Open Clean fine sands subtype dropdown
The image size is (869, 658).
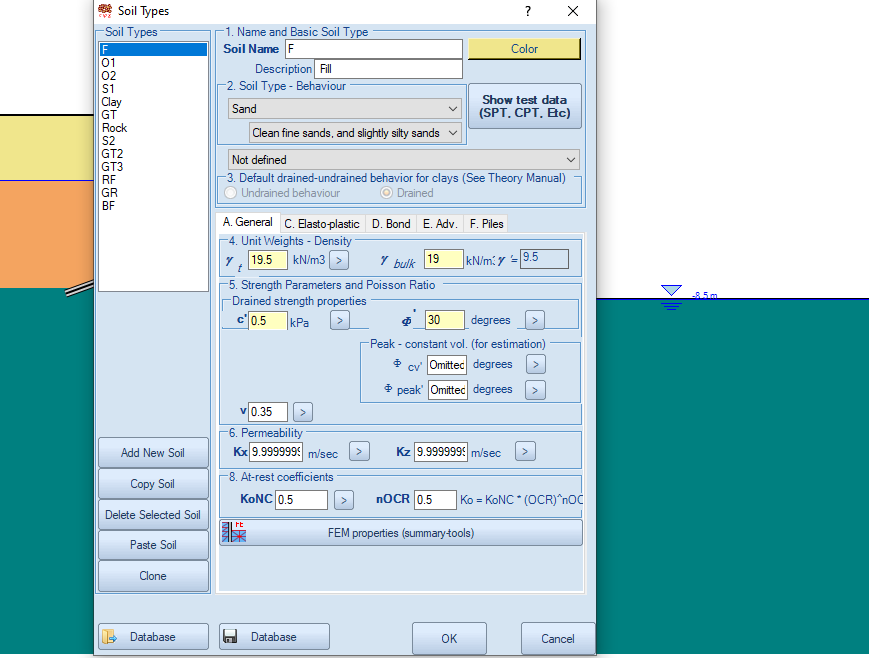coord(355,133)
